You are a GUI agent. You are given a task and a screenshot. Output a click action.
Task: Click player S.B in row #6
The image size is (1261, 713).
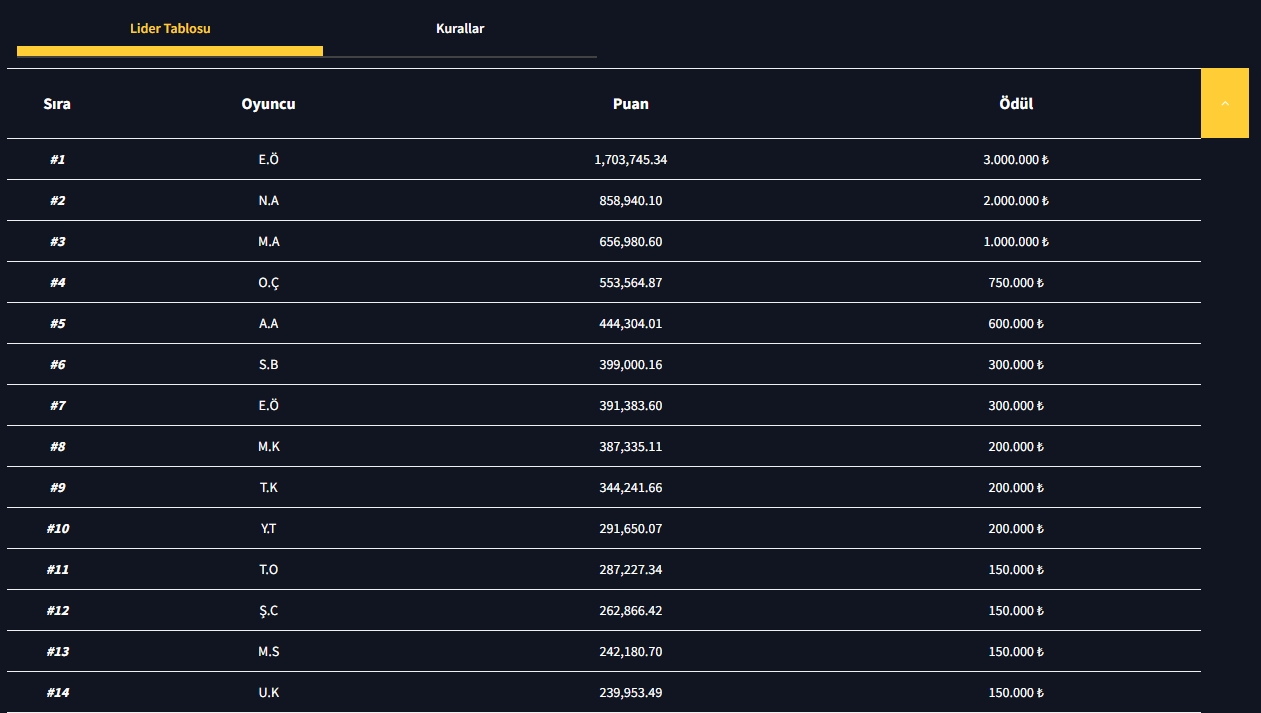coord(268,364)
